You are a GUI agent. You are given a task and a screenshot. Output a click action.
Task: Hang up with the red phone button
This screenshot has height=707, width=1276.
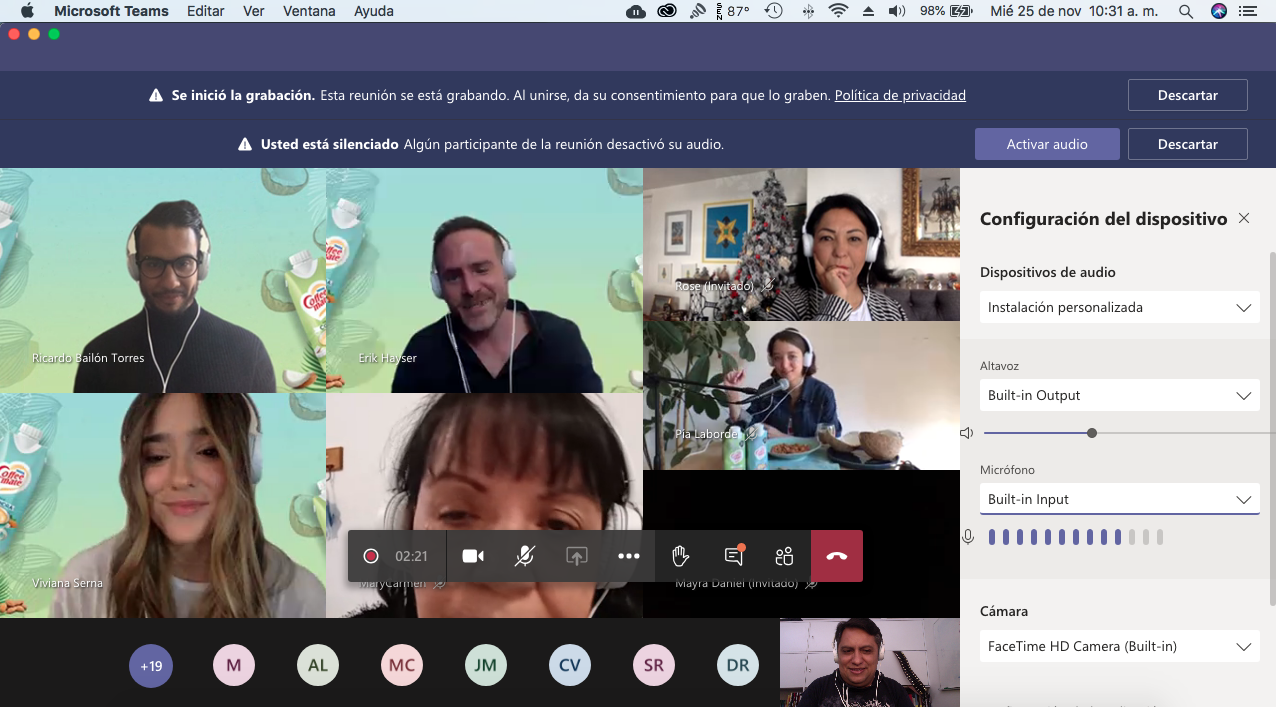pyautogui.click(x=837, y=556)
